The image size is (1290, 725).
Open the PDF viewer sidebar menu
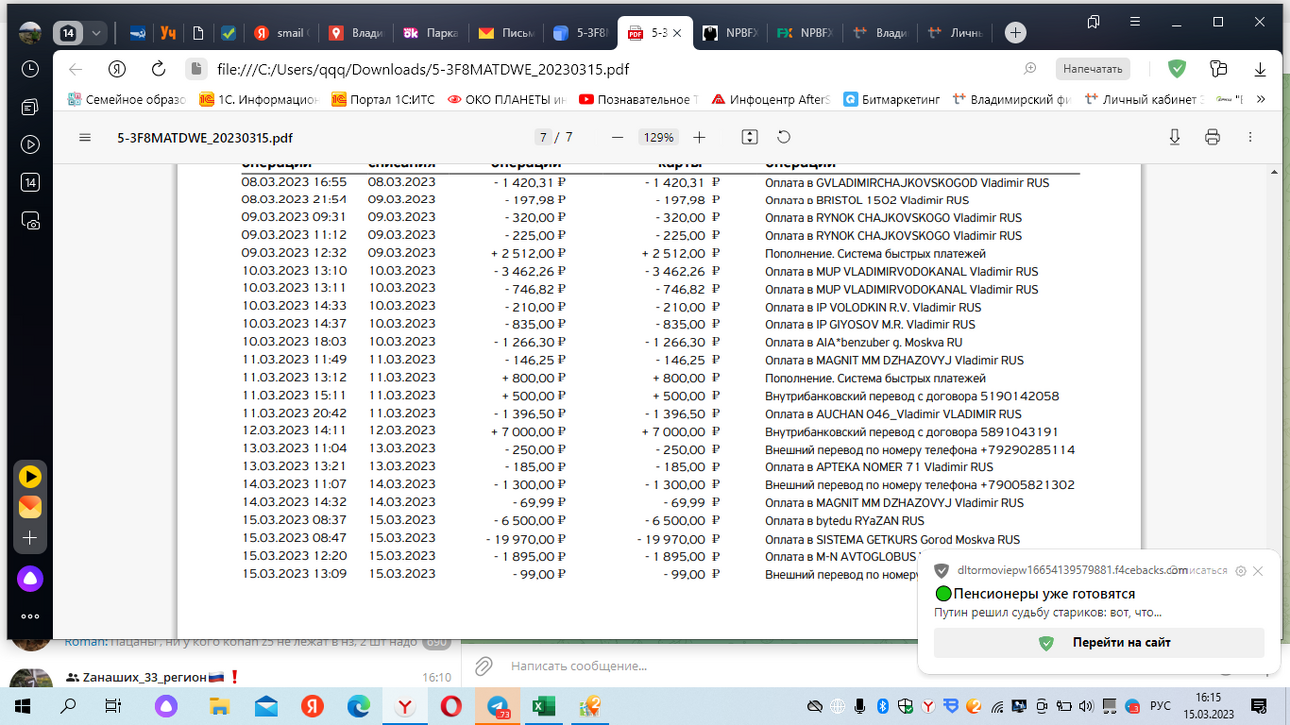[85, 137]
